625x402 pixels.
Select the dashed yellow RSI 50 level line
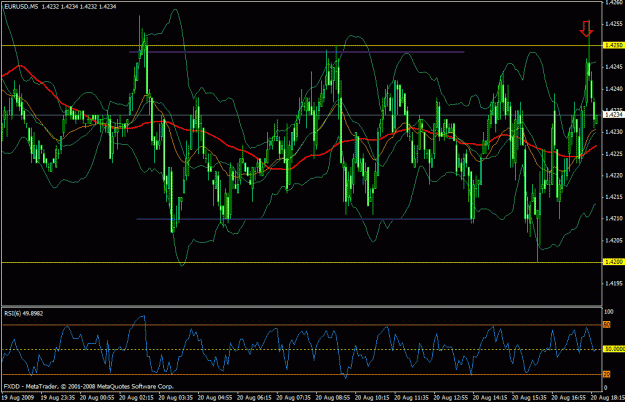click(x=302, y=349)
